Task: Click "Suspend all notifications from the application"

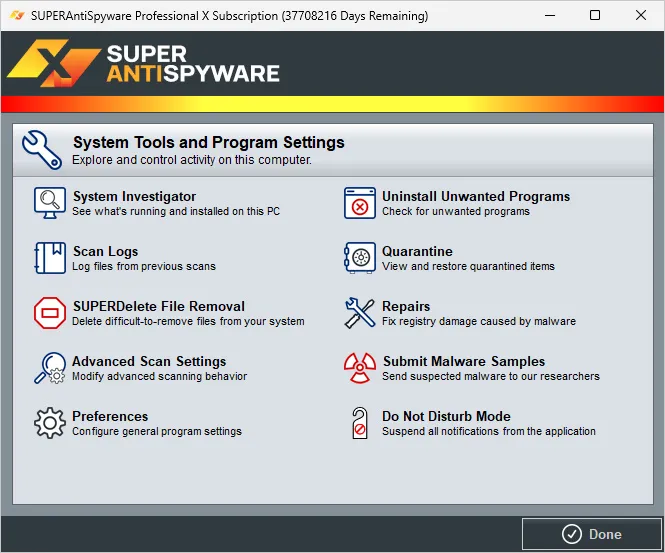Action: point(489,431)
